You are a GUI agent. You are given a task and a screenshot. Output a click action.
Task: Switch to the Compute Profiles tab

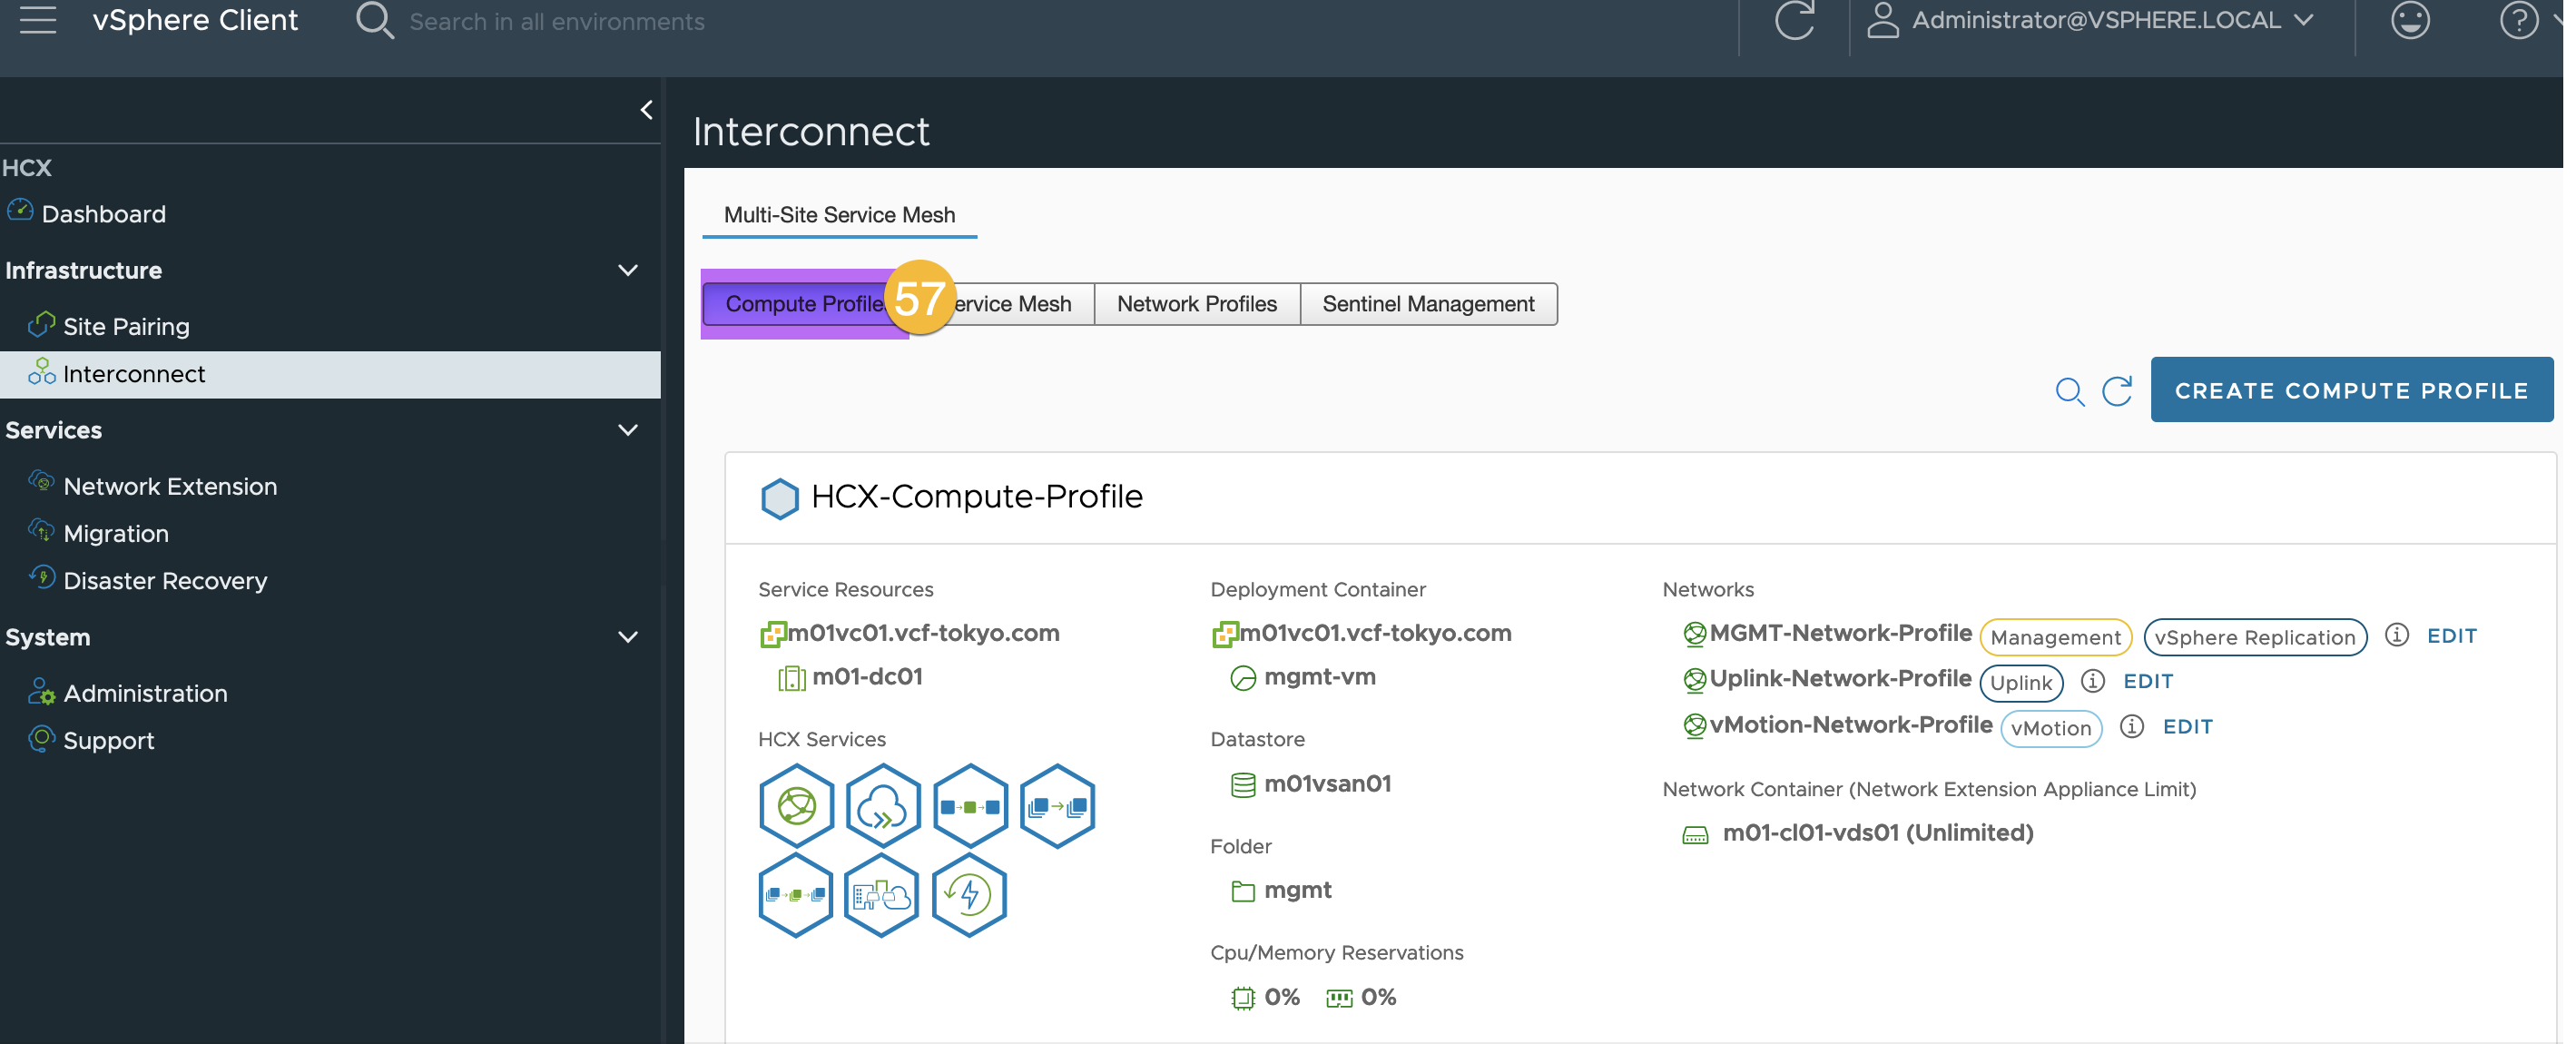(x=804, y=304)
